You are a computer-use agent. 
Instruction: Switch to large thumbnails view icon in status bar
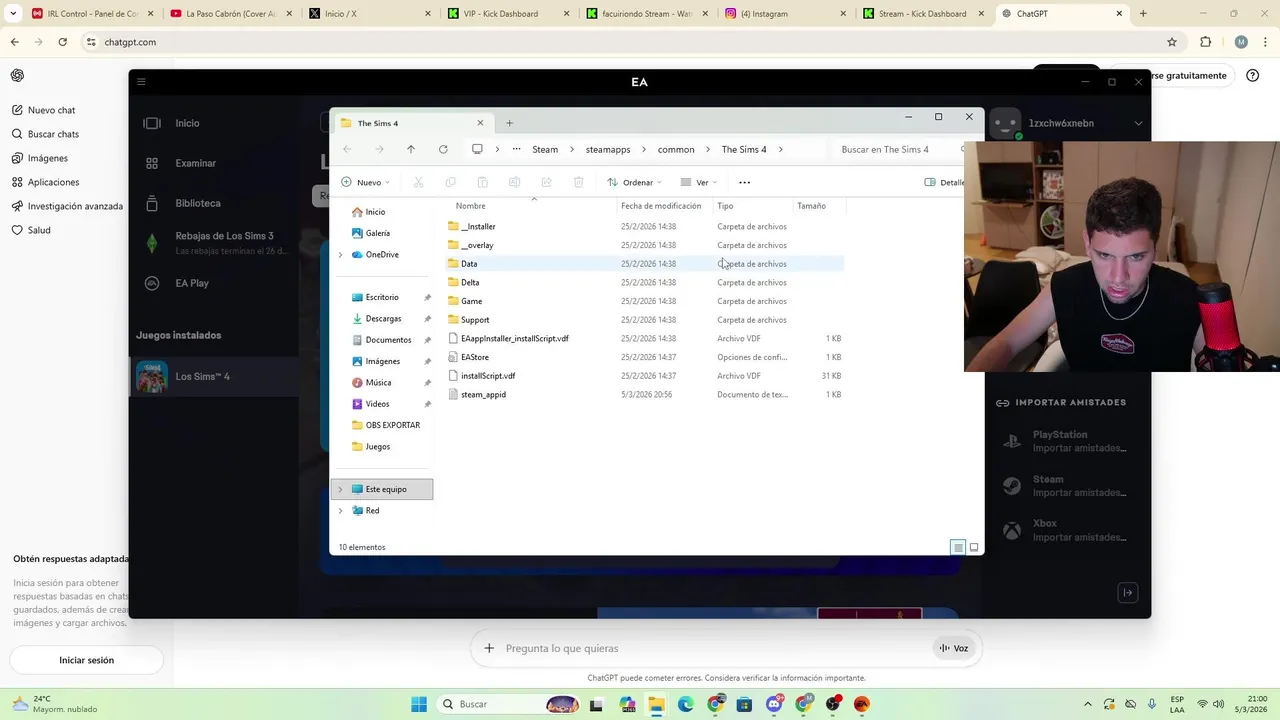[x=974, y=547]
